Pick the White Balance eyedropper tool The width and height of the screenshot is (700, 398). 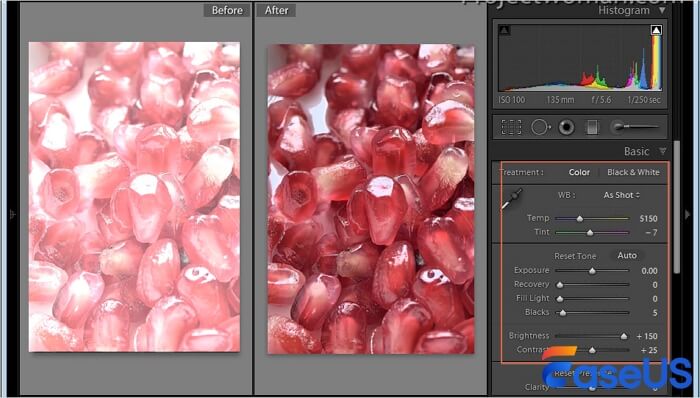coord(511,199)
